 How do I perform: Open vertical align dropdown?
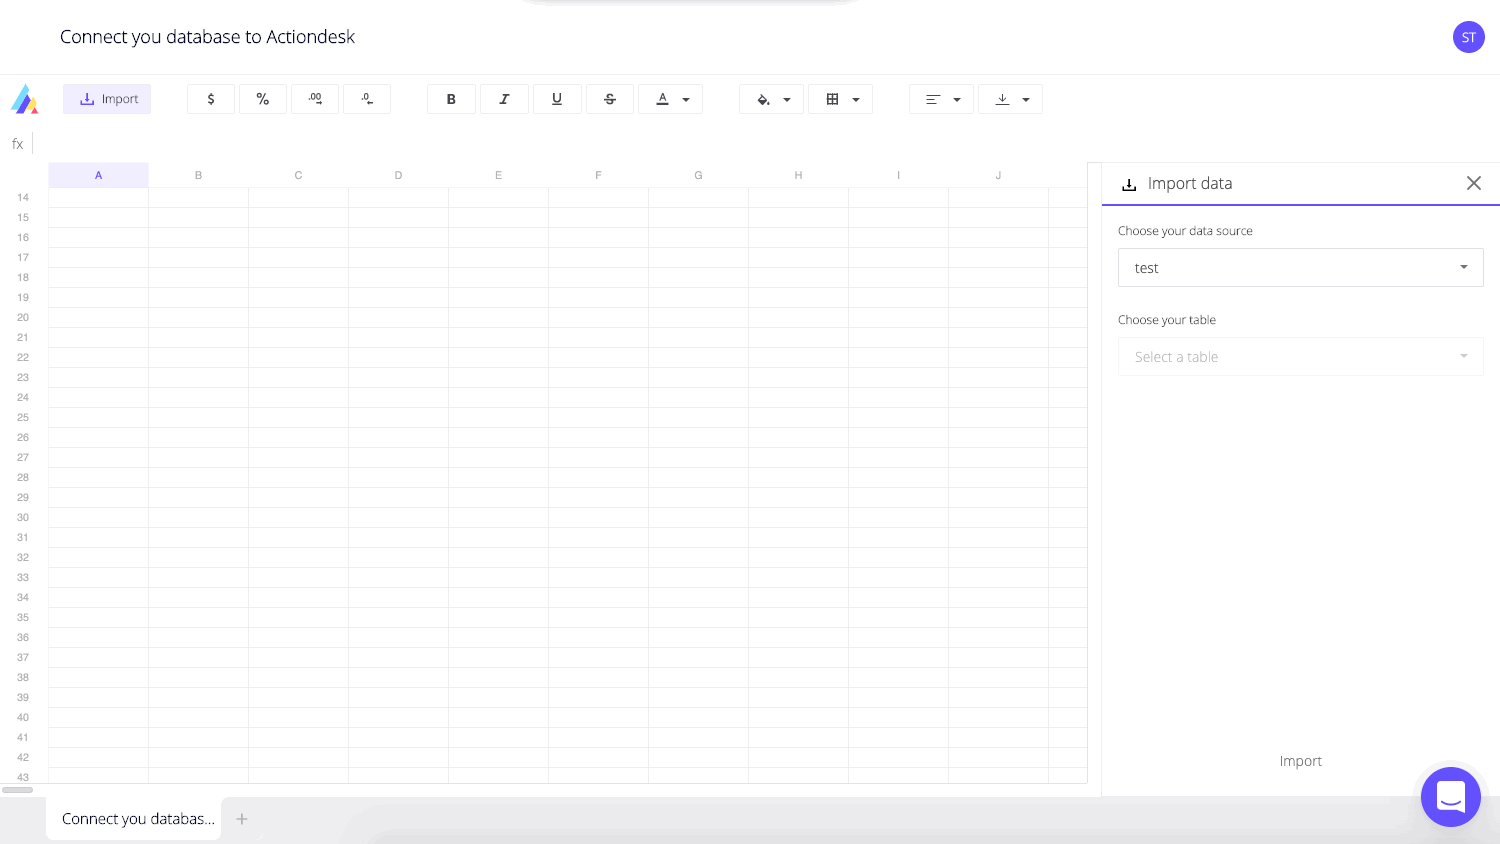[x=1010, y=99]
